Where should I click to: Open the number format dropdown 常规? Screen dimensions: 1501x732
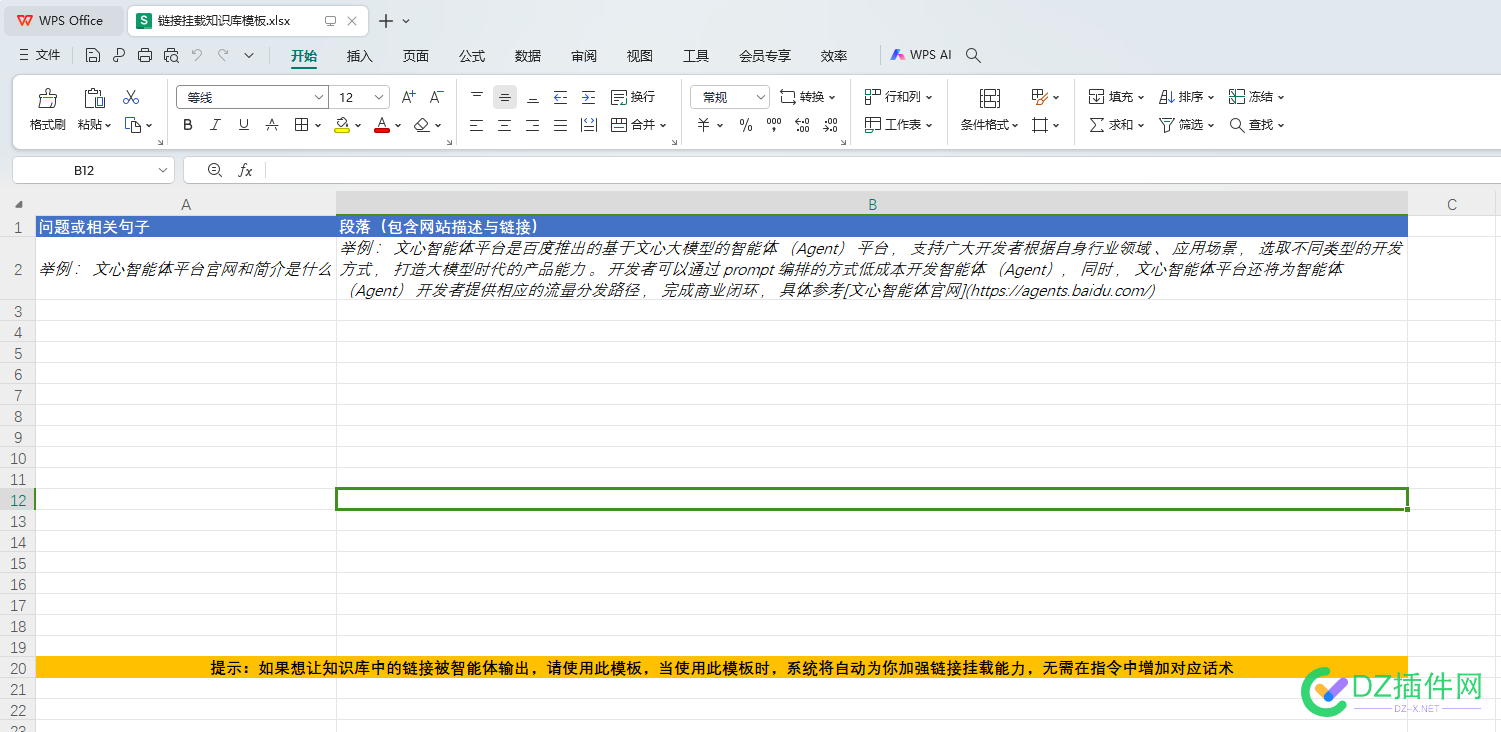click(x=760, y=97)
